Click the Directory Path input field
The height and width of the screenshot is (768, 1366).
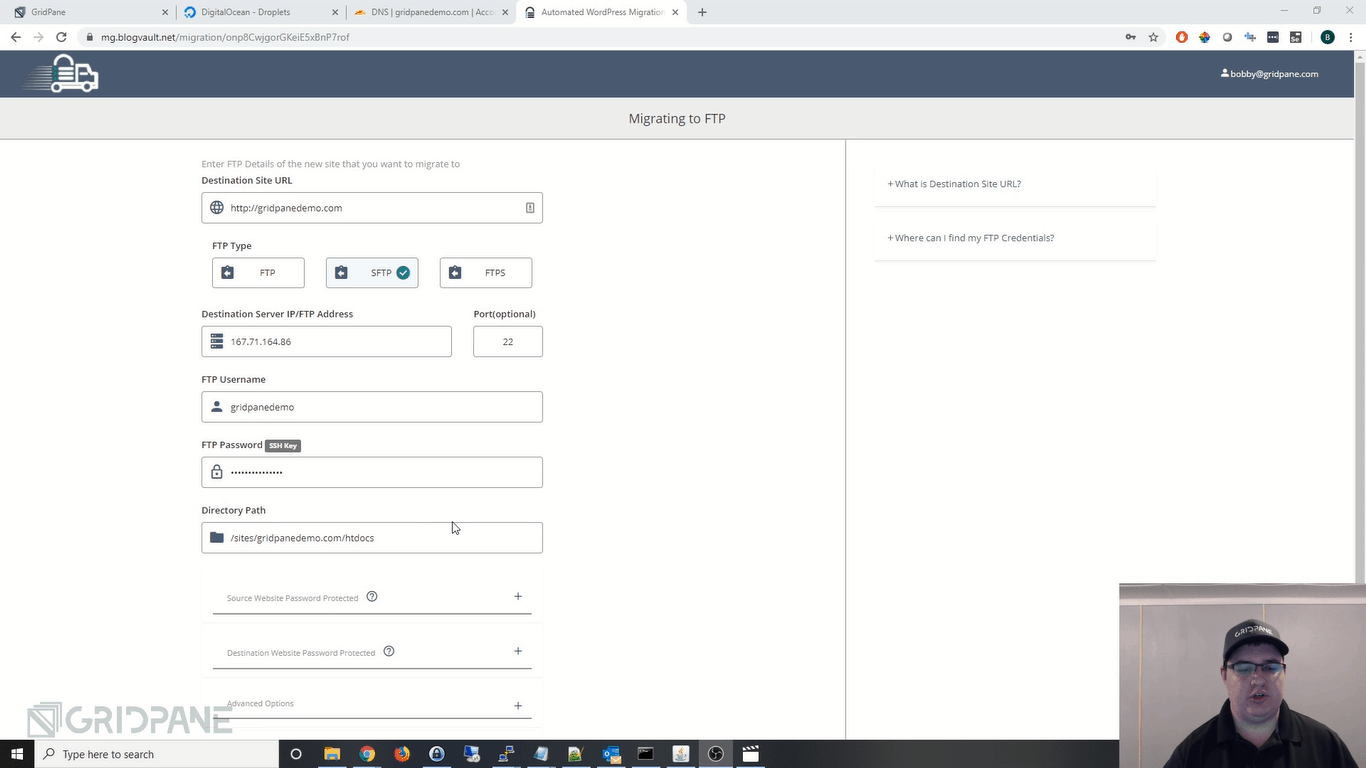(380, 538)
